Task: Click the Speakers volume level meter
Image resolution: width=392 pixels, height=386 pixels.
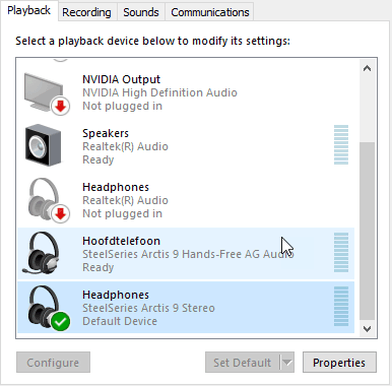Action: [x=341, y=145]
